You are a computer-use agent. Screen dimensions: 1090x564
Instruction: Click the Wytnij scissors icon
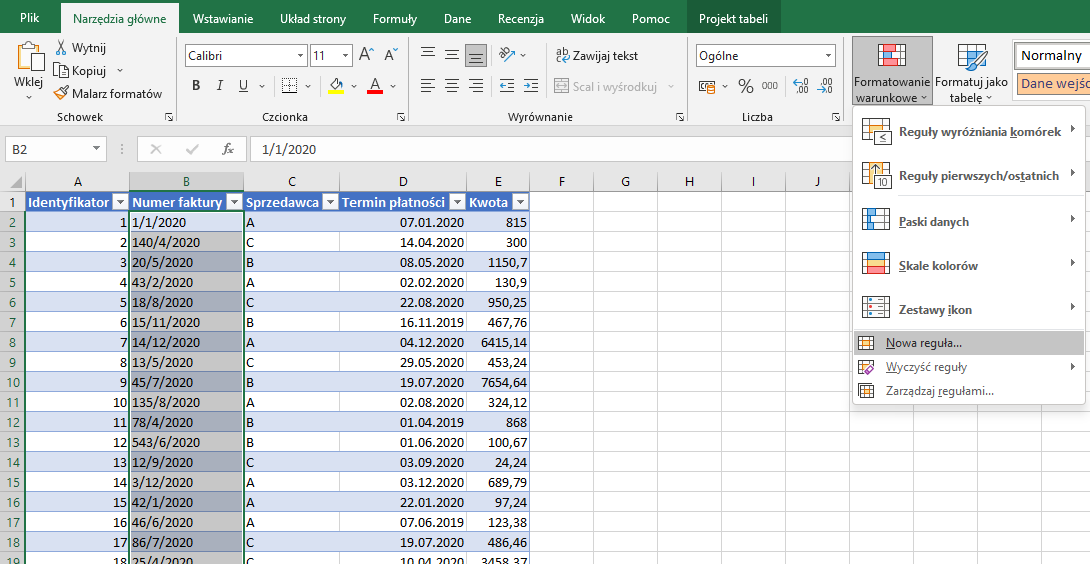pos(62,48)
